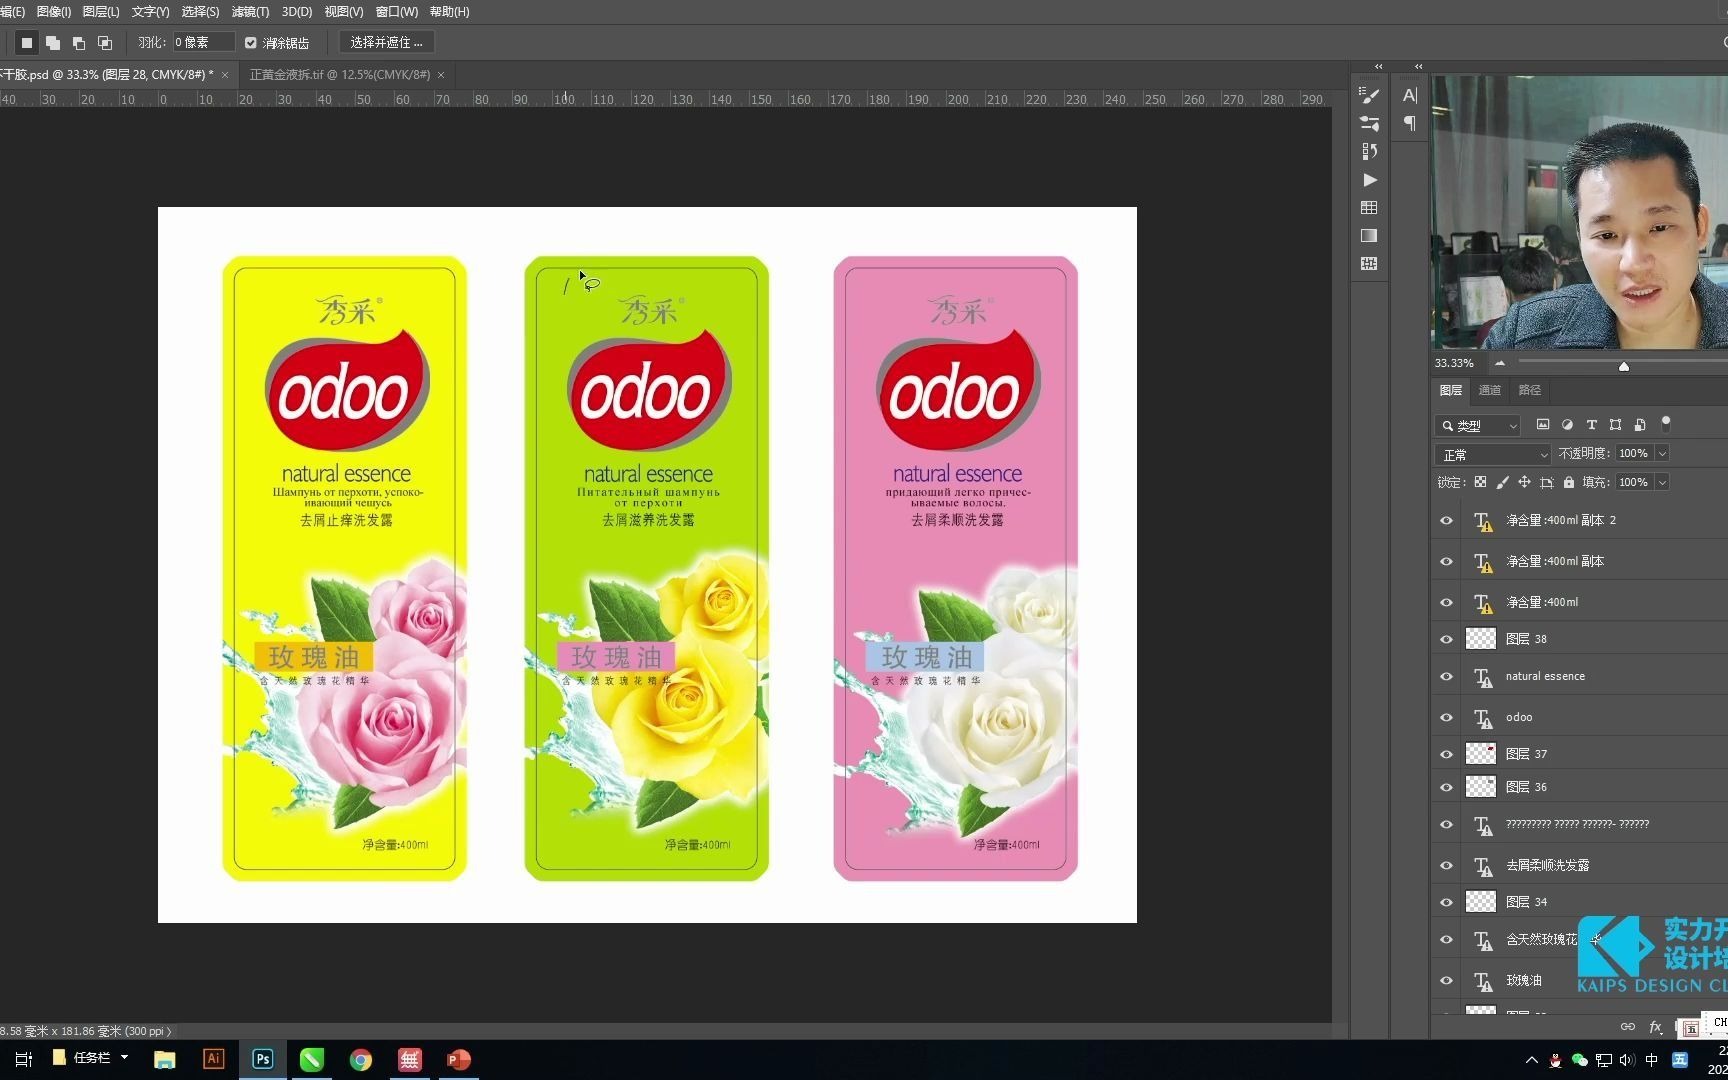Open the blend mode 正常 dropdown
1728x1080 pixels.
click(1492, 454)
